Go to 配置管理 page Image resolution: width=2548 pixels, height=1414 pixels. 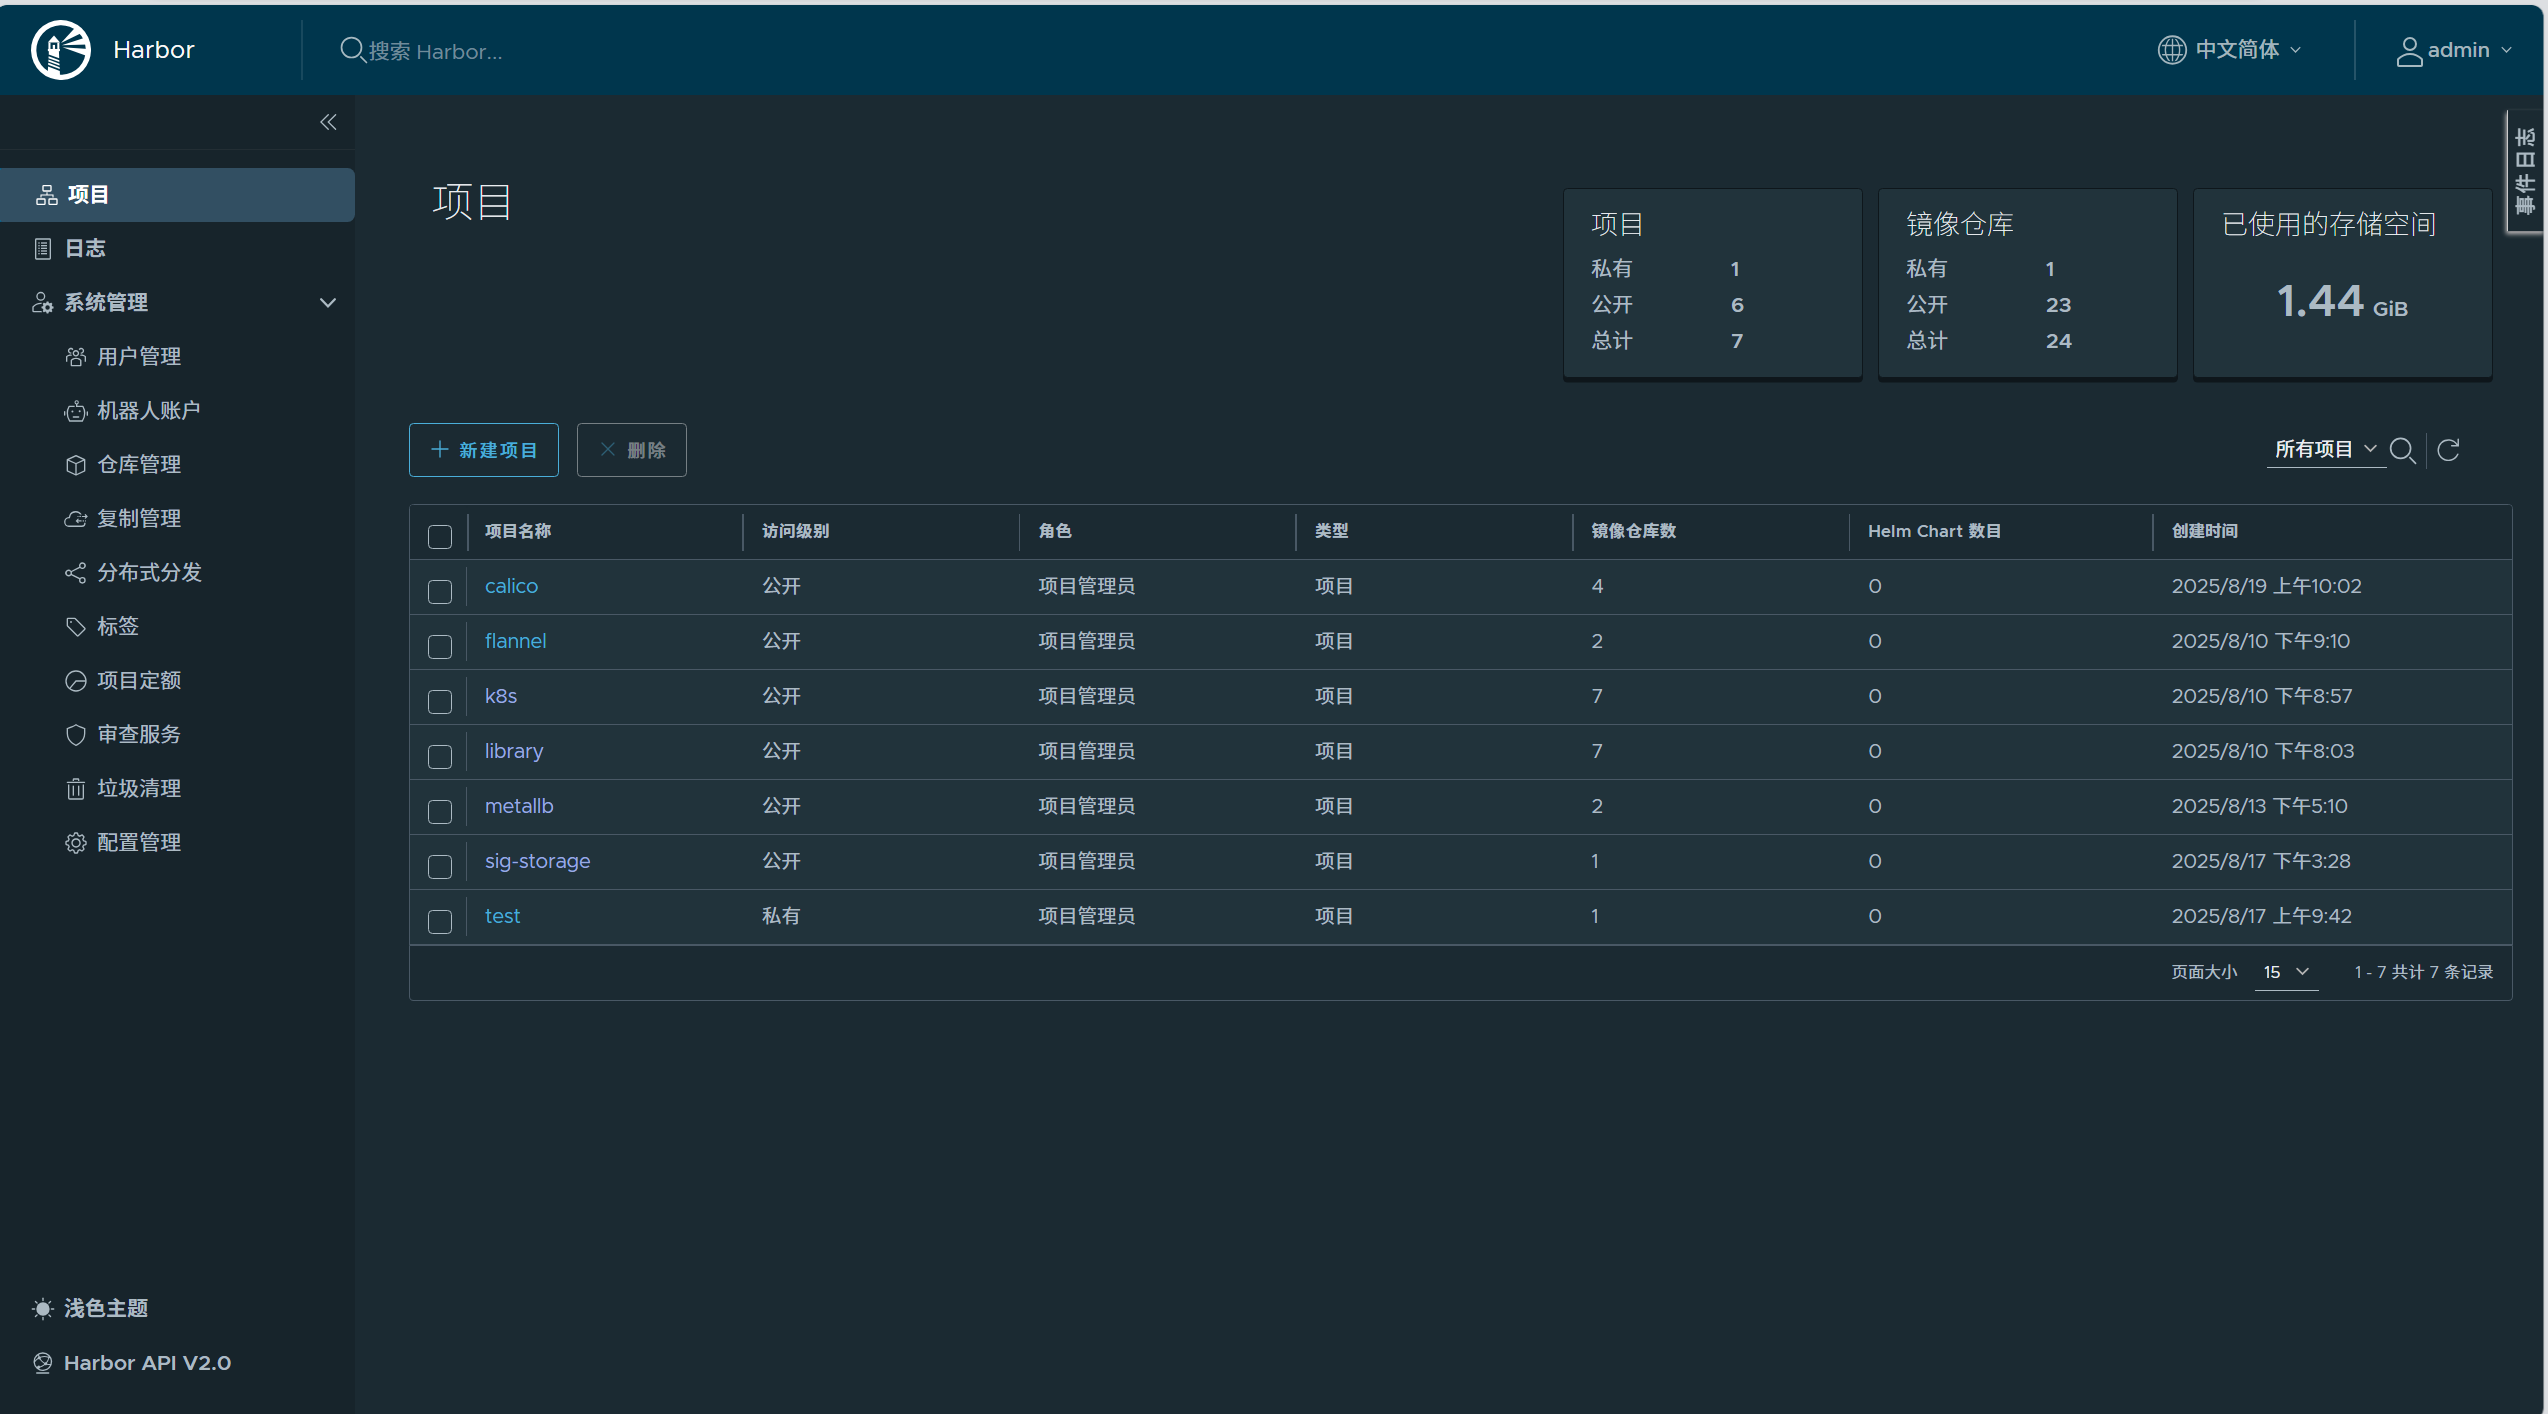coord(139,843)
